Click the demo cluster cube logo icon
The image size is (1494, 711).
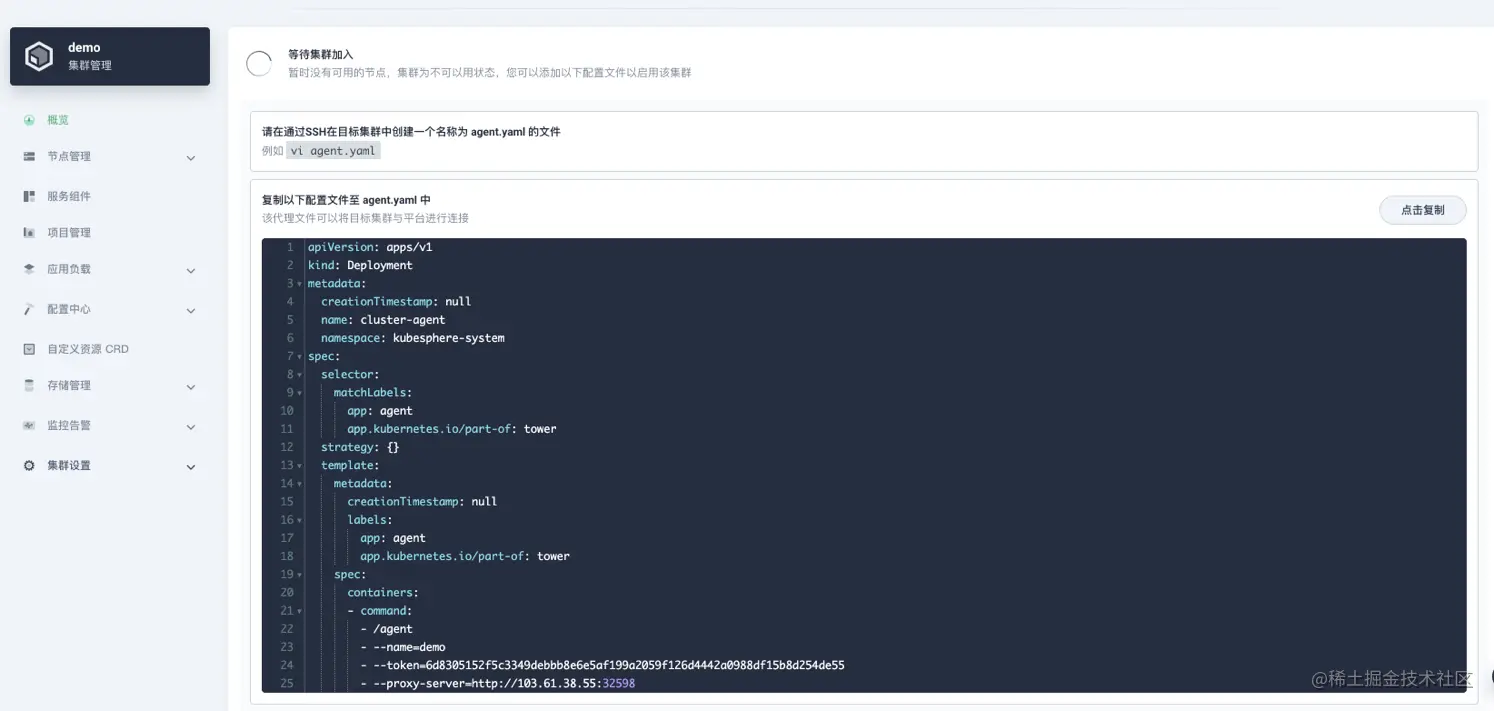coord(39,56)
